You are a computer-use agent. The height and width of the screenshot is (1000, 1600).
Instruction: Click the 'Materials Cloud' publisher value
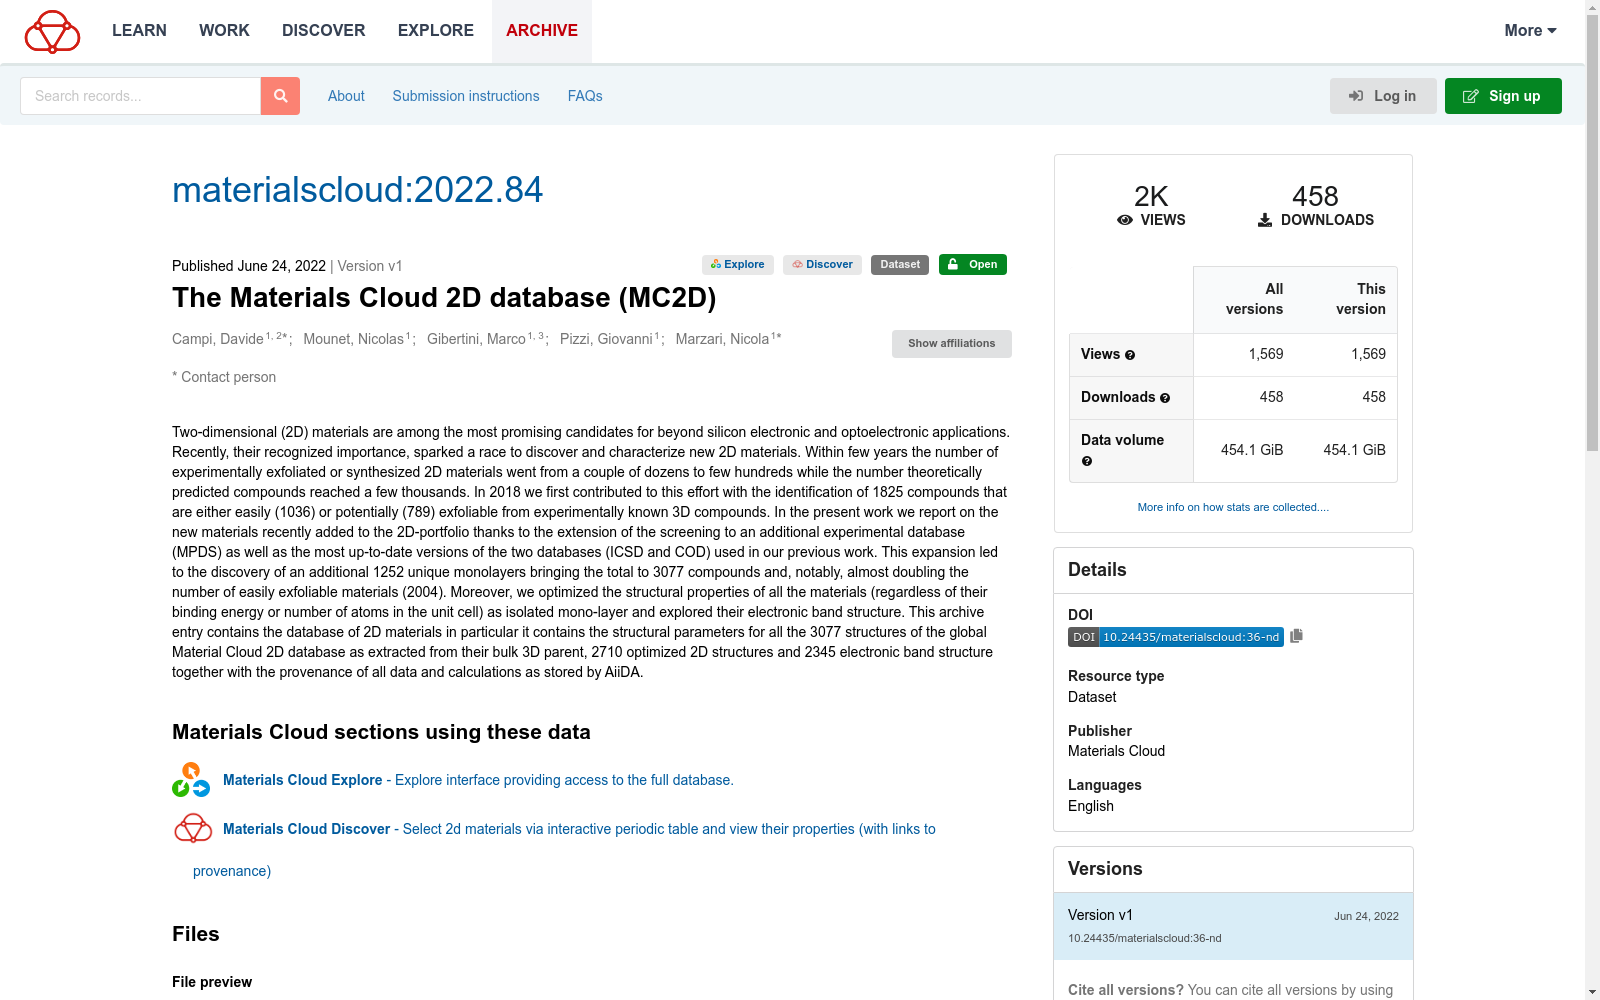coord(1116,751)
